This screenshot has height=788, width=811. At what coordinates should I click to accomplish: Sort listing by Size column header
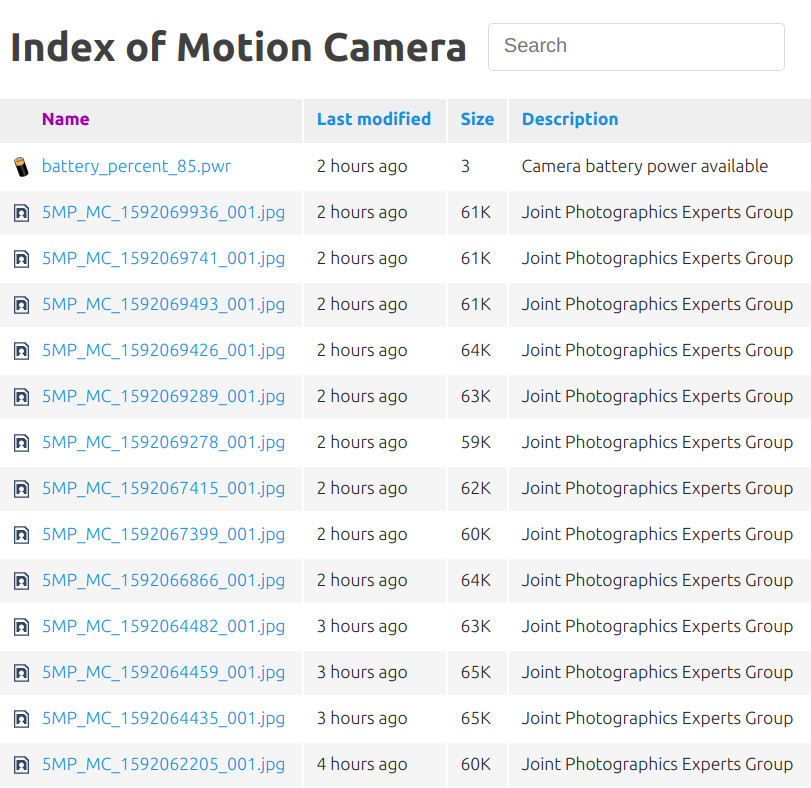tap(477, 119)
